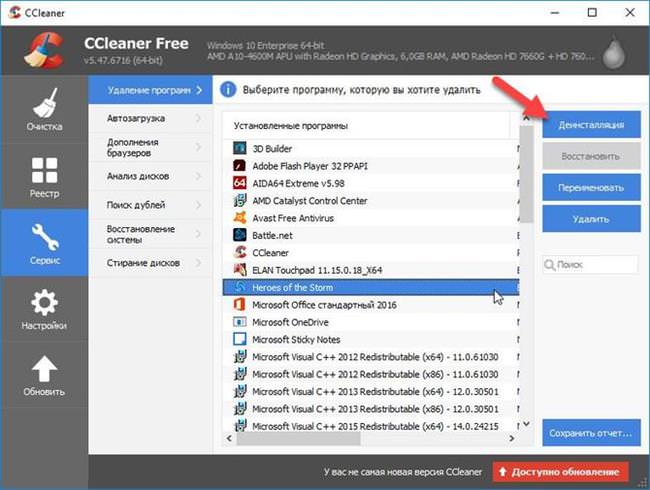This screenshot has width=650, height=490.
Task: Click the Переименовать button
Action: (592, 188)
